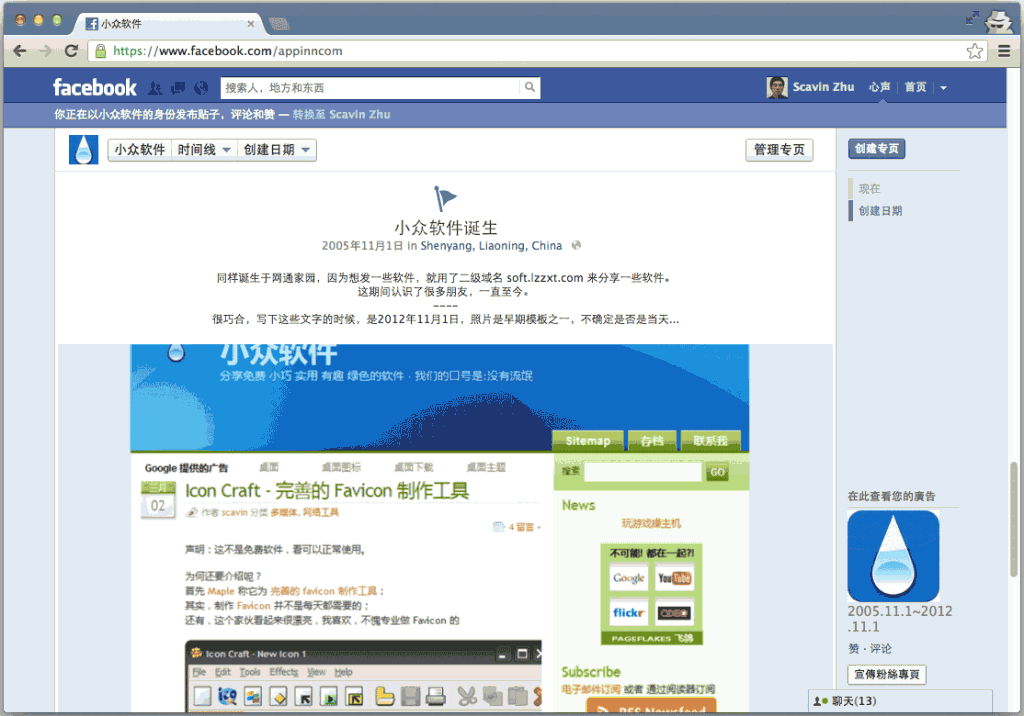Click the milestone flag icon

[x=445, y=198]
